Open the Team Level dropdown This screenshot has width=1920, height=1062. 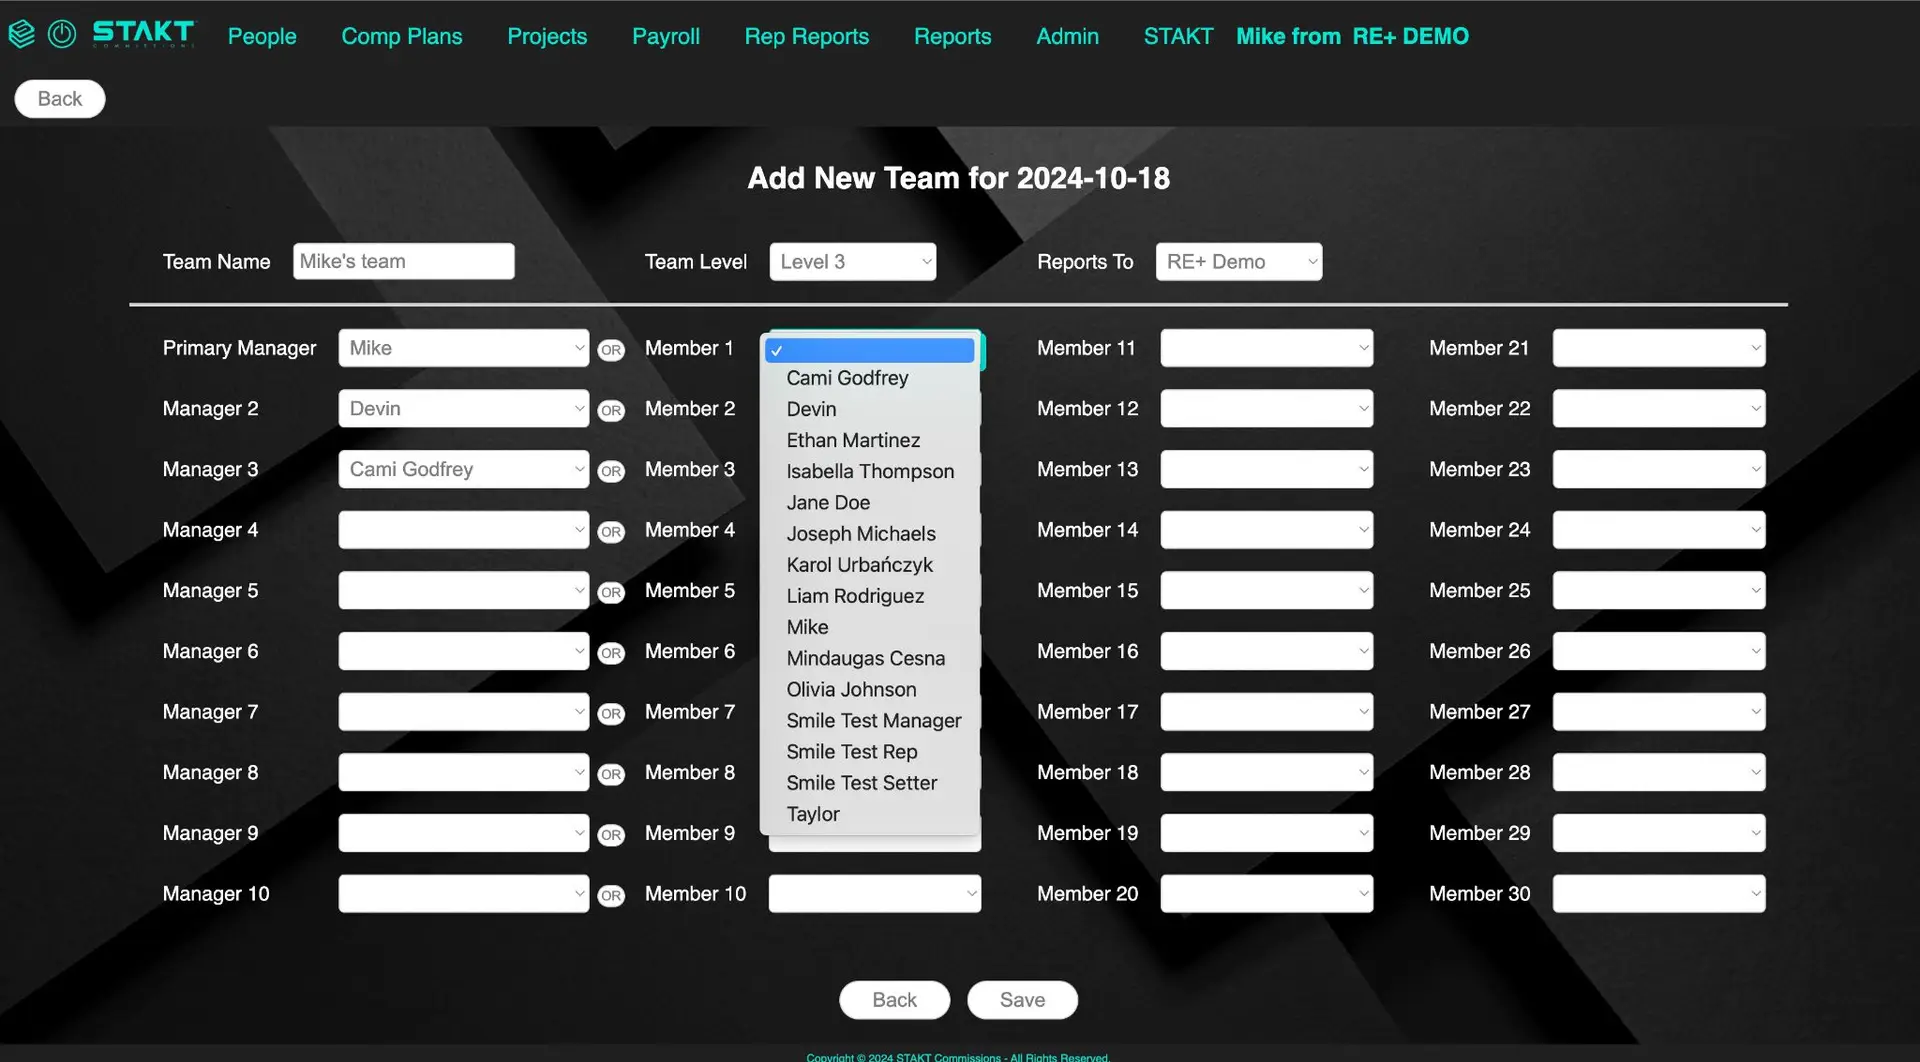click(x=853, y=262)
